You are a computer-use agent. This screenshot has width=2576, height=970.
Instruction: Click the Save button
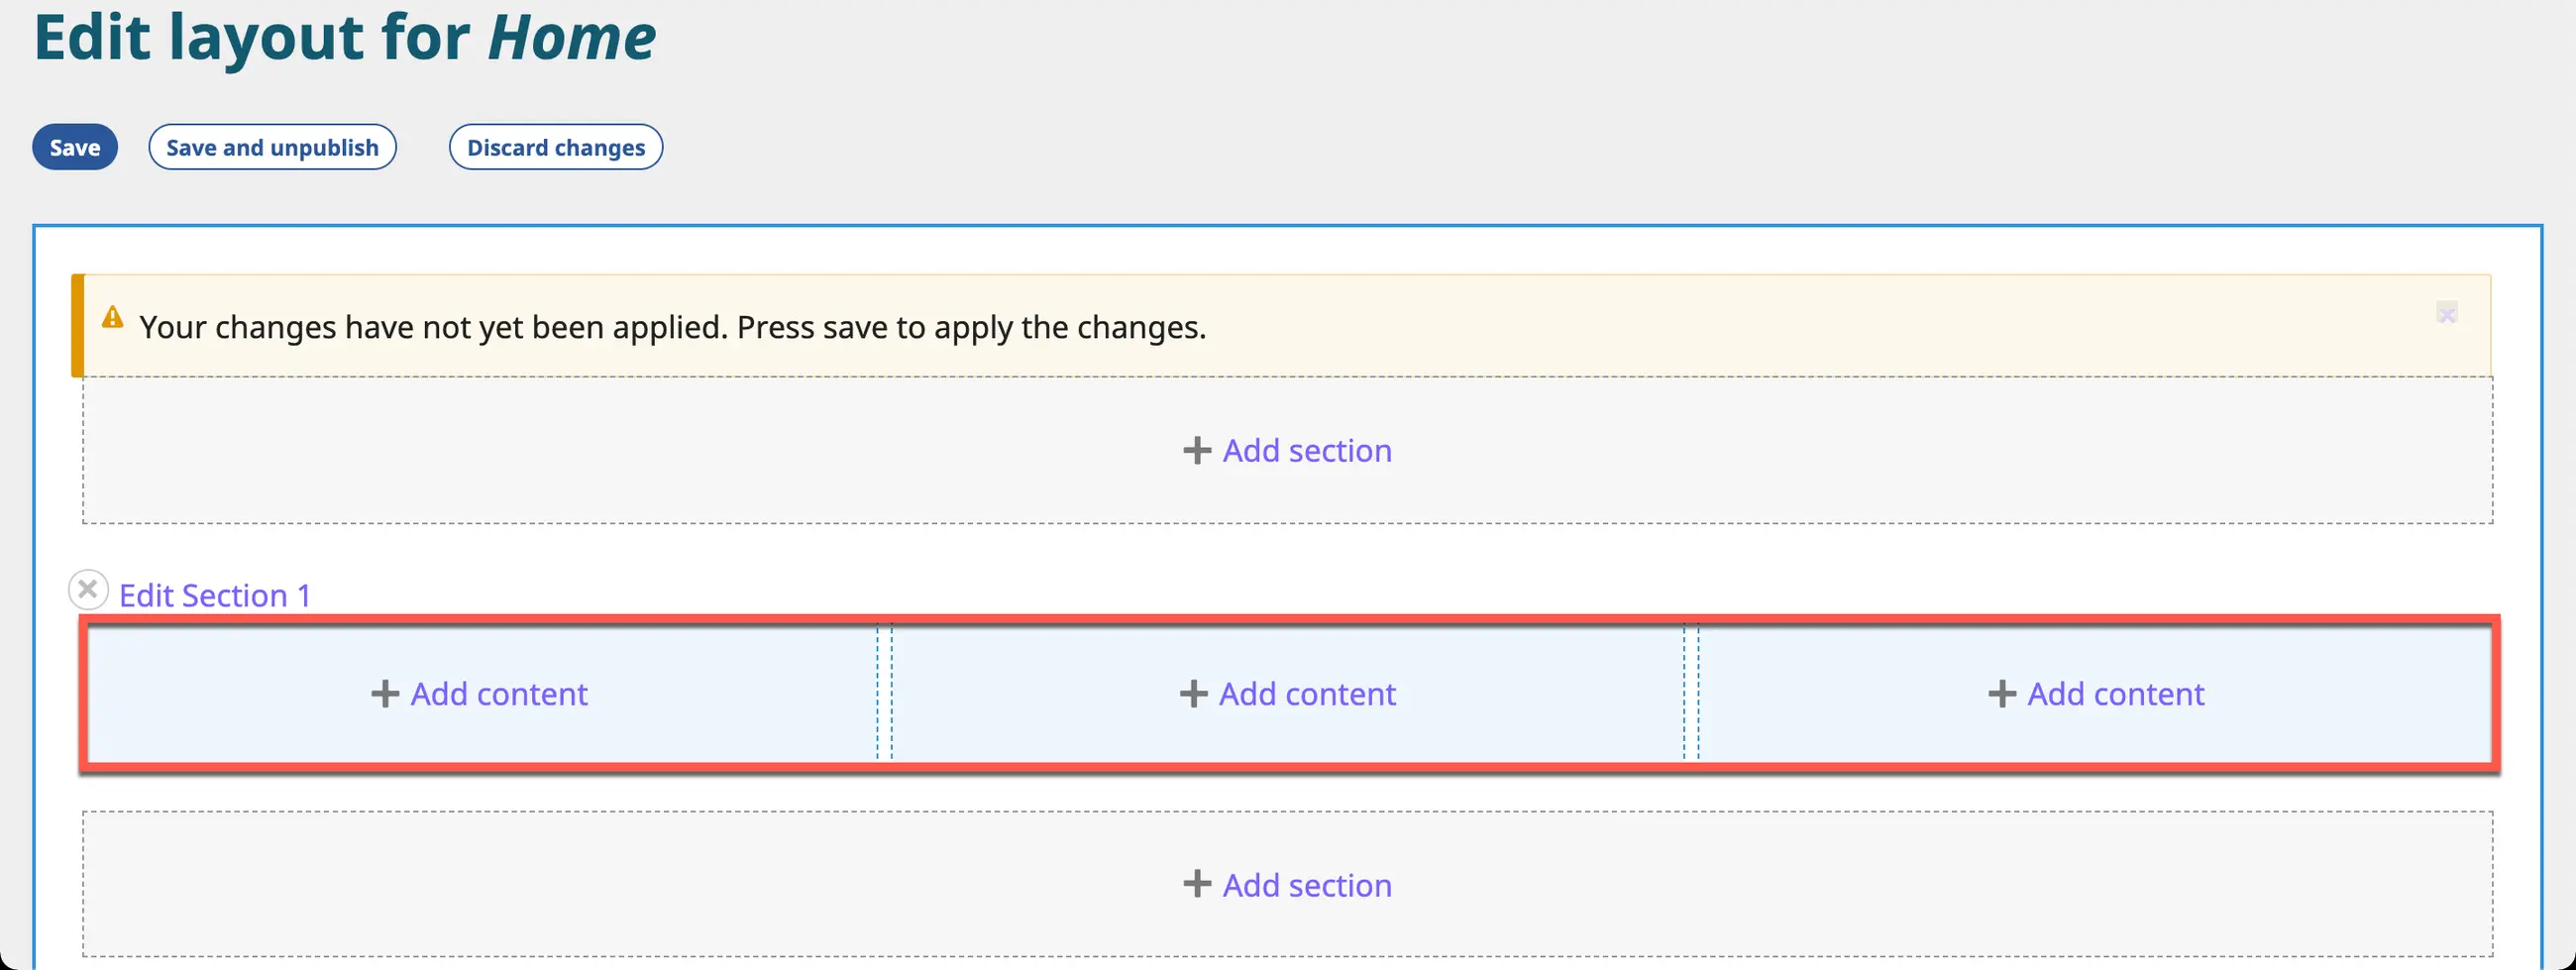coord(75,147)
